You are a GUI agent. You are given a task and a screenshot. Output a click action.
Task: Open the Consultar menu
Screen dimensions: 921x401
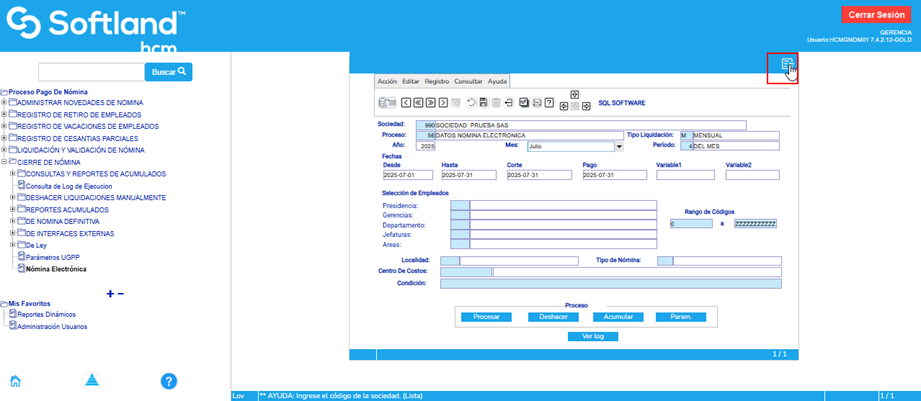click(x=468, y=81)
